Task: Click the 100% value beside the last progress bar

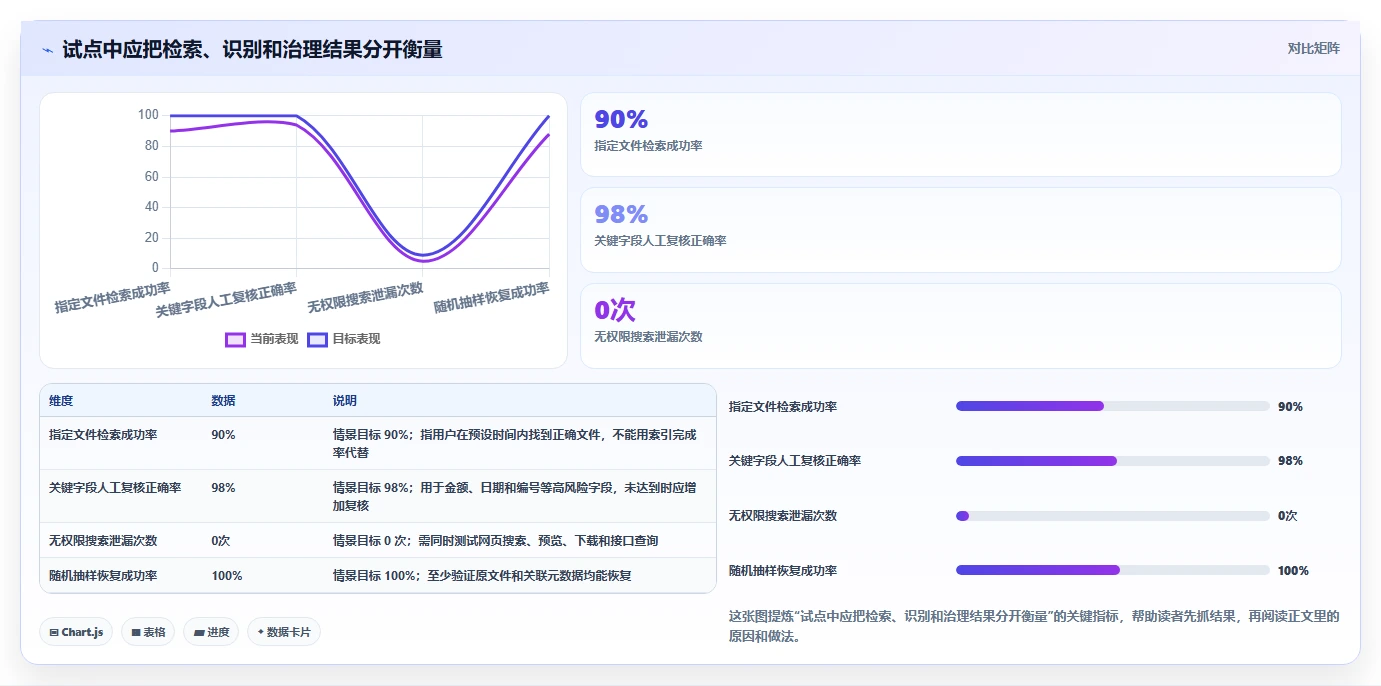Action: click(1293, 570)
